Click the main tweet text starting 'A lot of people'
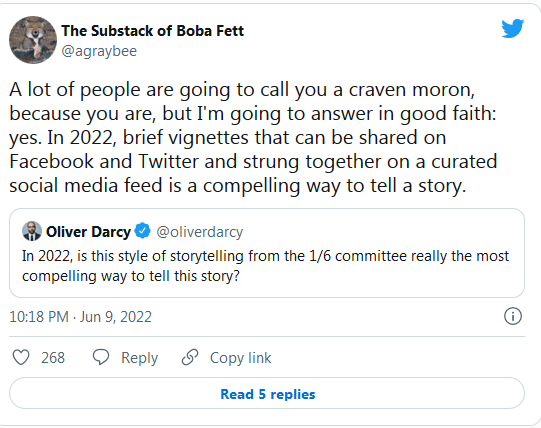 [253, 137]
